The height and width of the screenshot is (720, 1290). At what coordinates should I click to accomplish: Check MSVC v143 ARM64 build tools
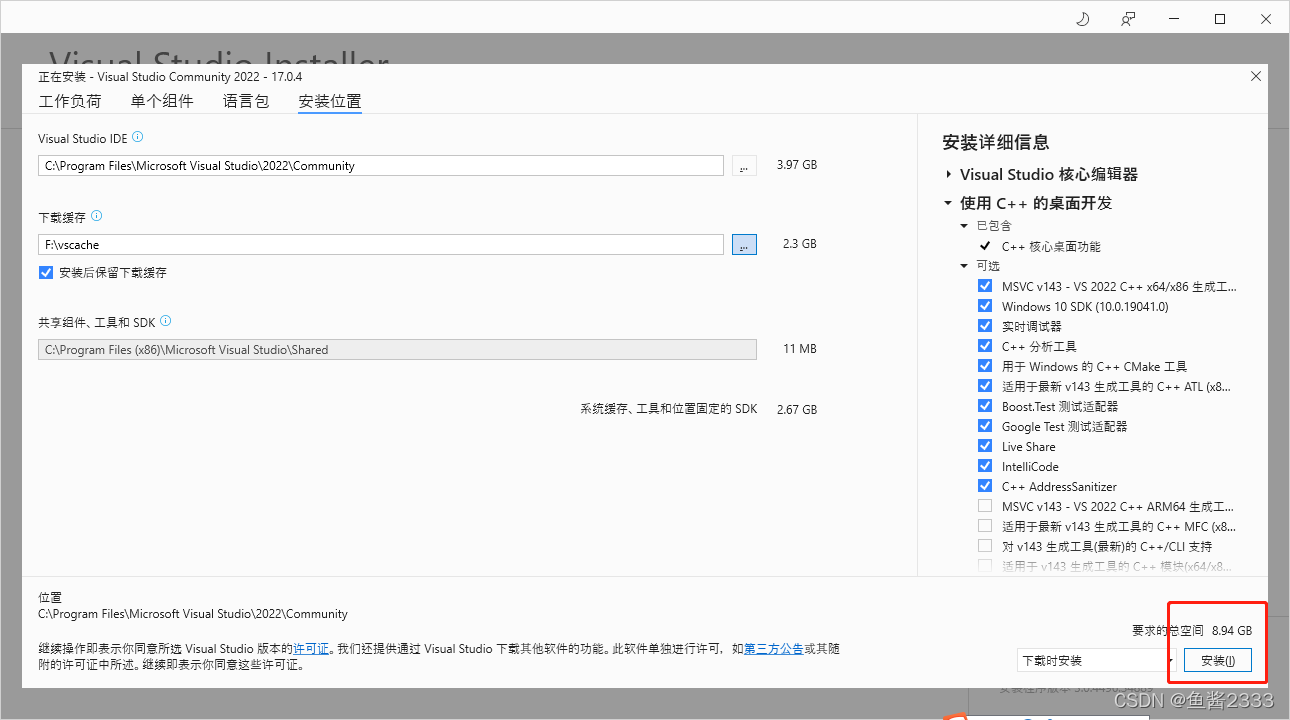click(x=985, y=506)
